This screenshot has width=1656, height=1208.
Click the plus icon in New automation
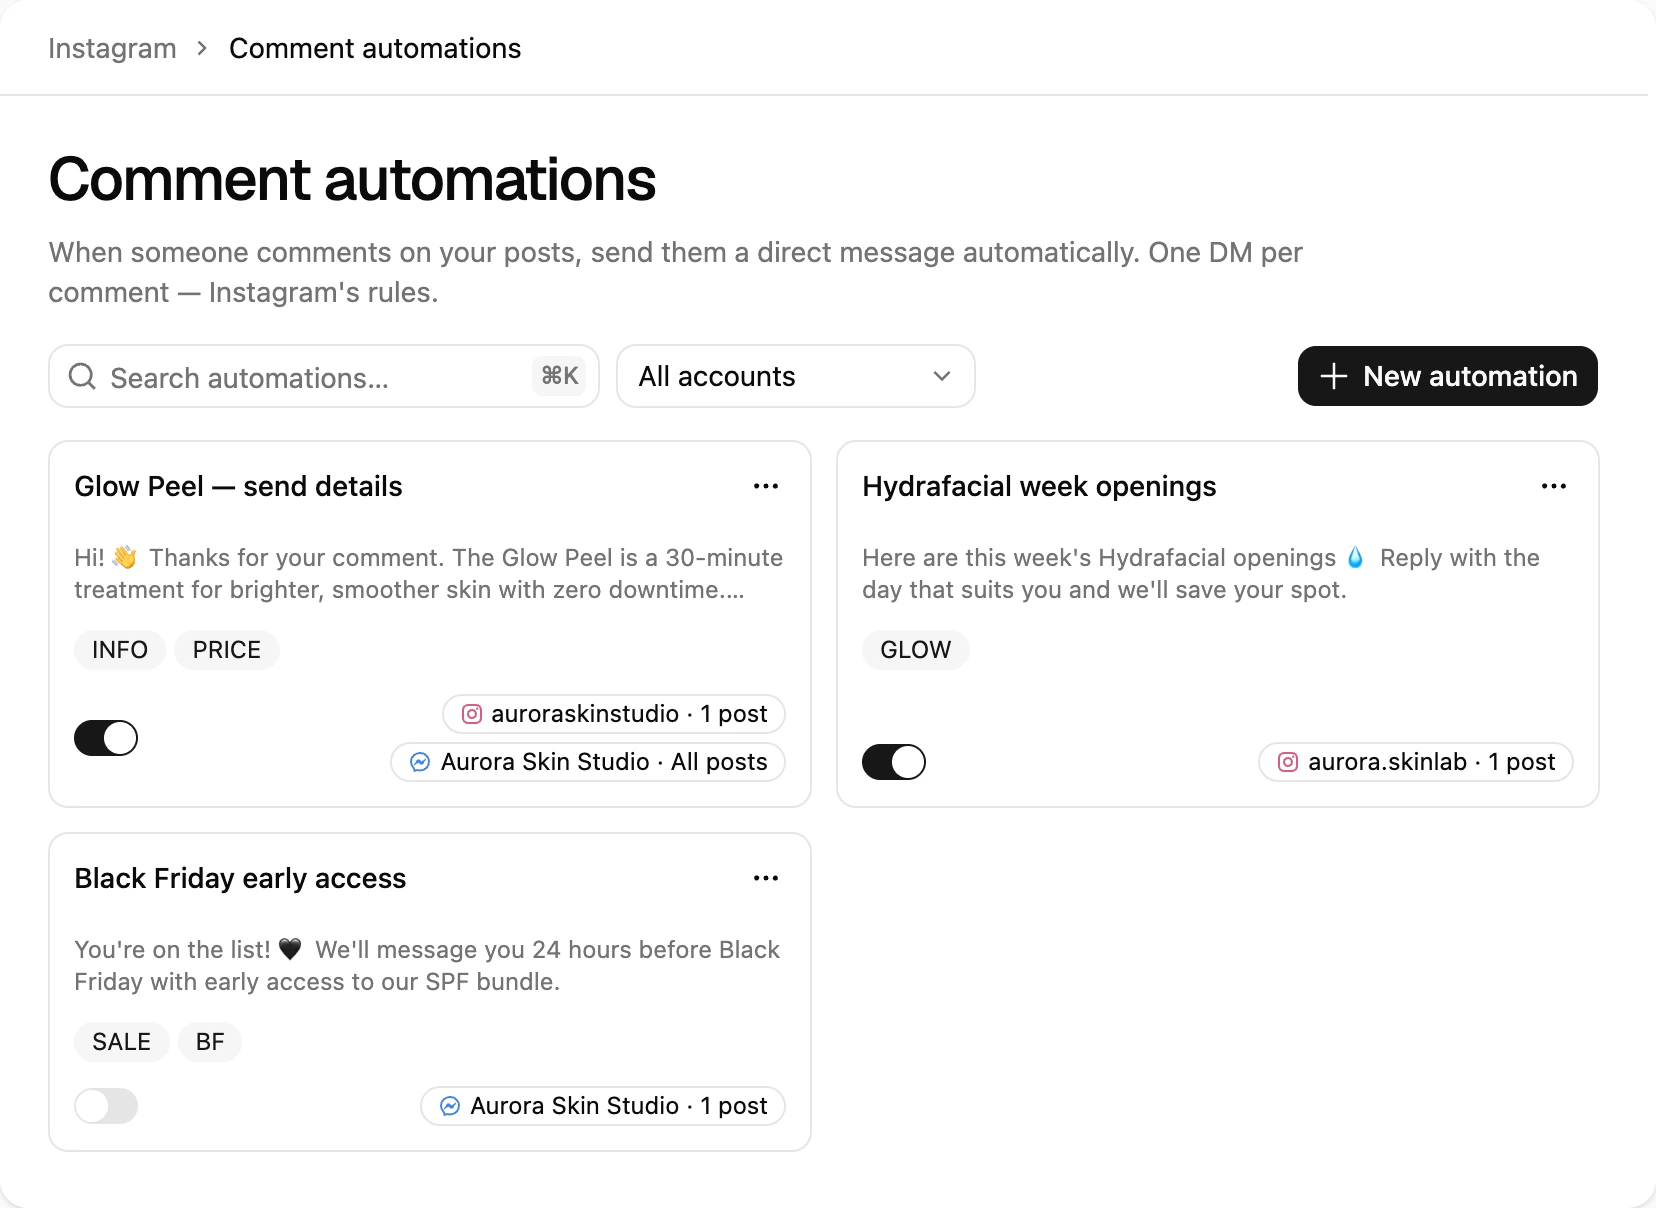click(1334, 376)
